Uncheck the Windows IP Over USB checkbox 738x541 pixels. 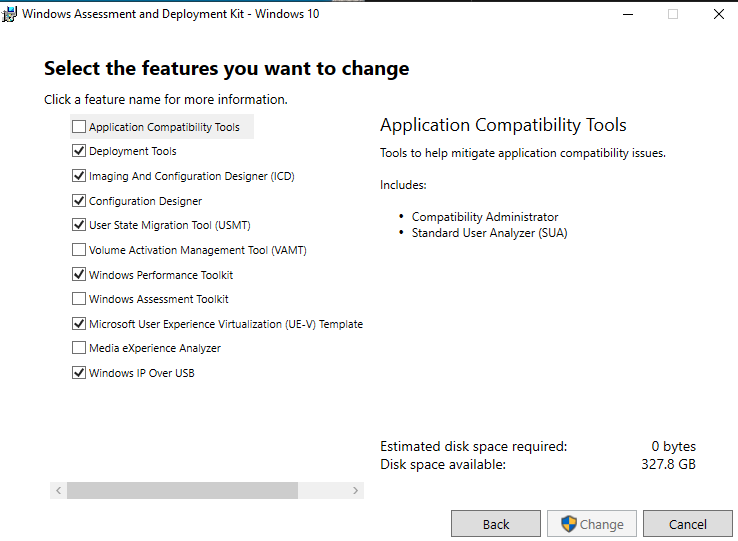point(79,372)
